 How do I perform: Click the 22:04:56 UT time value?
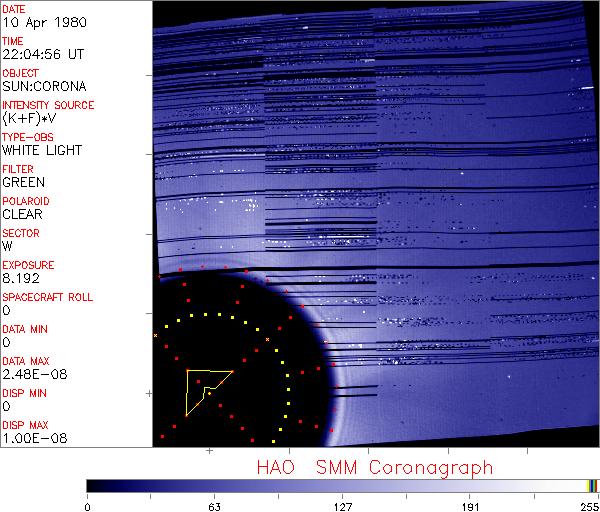(41, 53)
